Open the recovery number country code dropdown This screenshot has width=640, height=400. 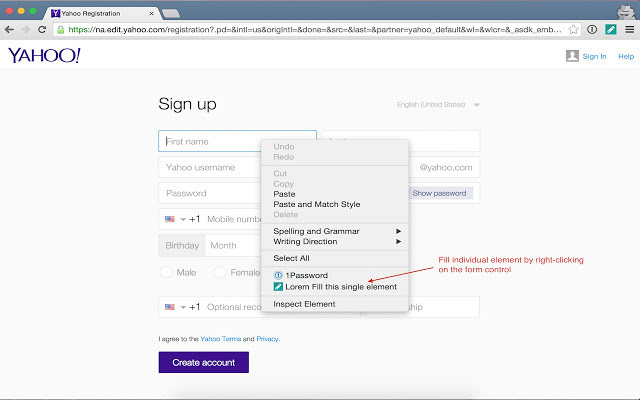click(x=183, y=307)
